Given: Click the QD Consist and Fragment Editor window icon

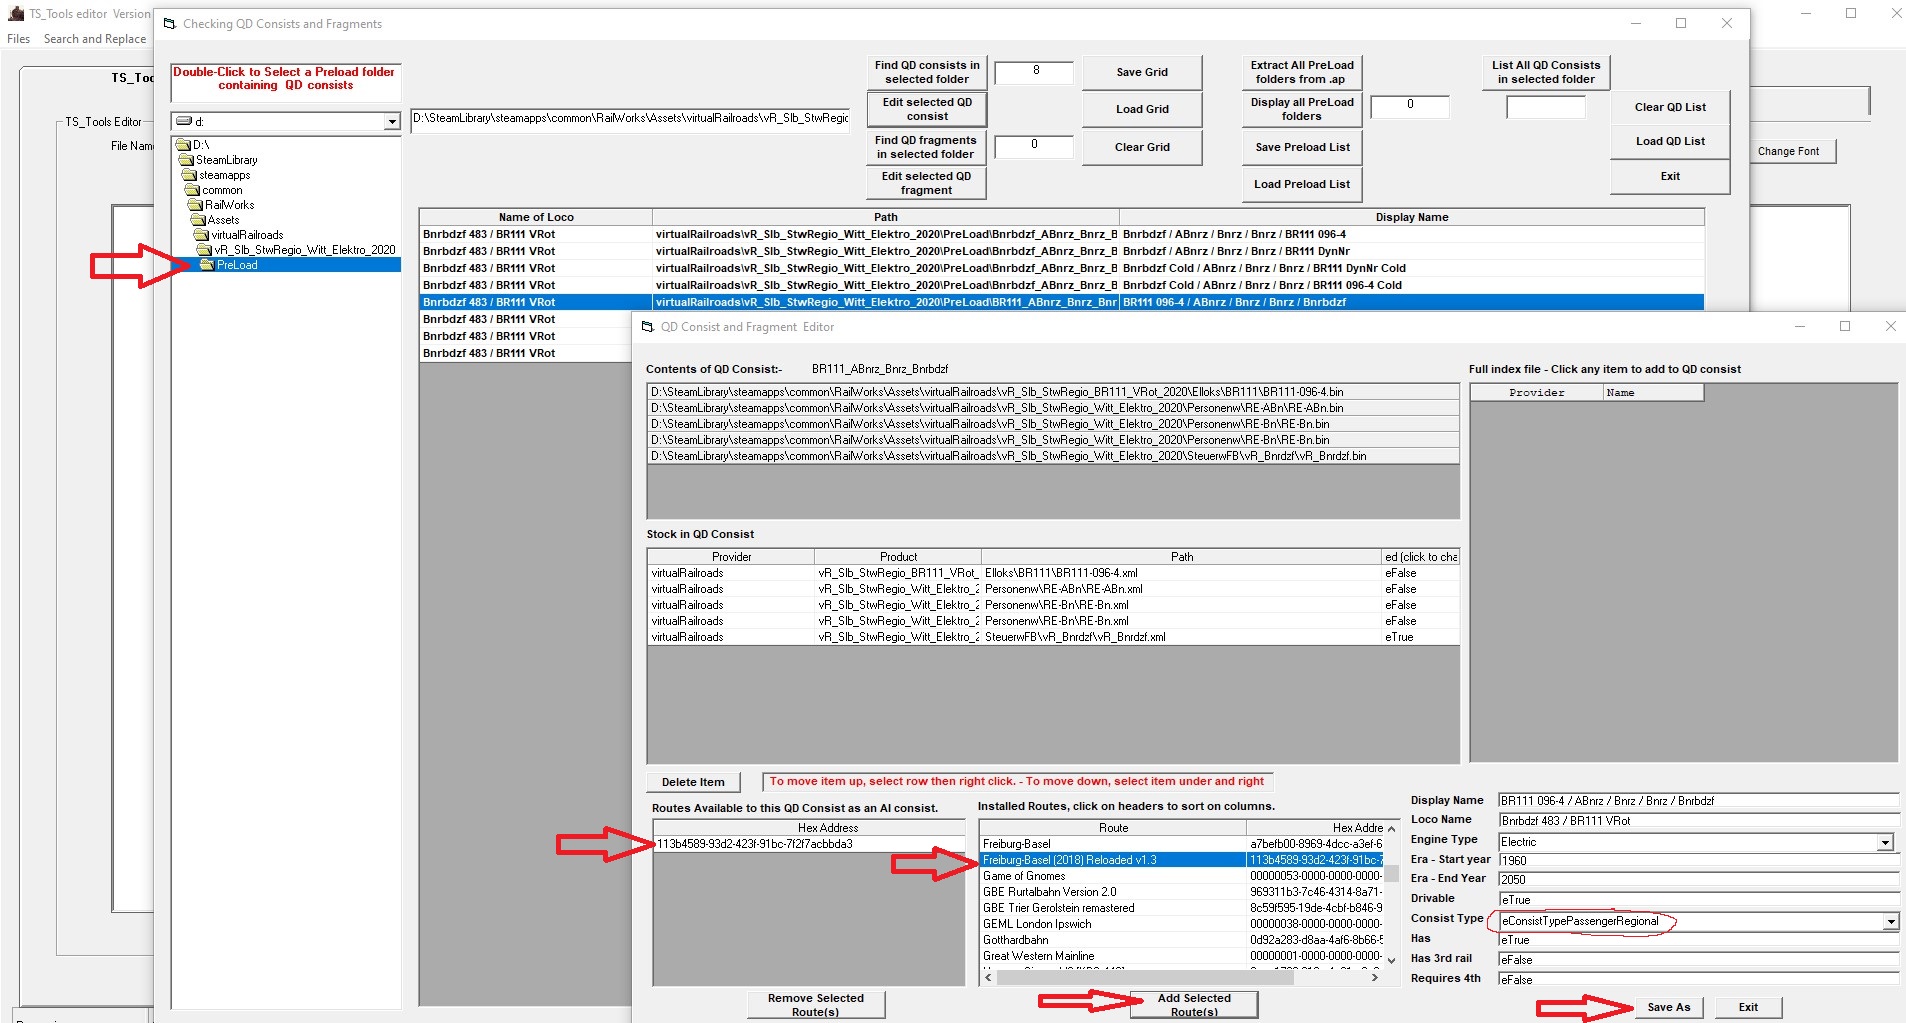Looking at the screenshot, I should pos(647,327).
